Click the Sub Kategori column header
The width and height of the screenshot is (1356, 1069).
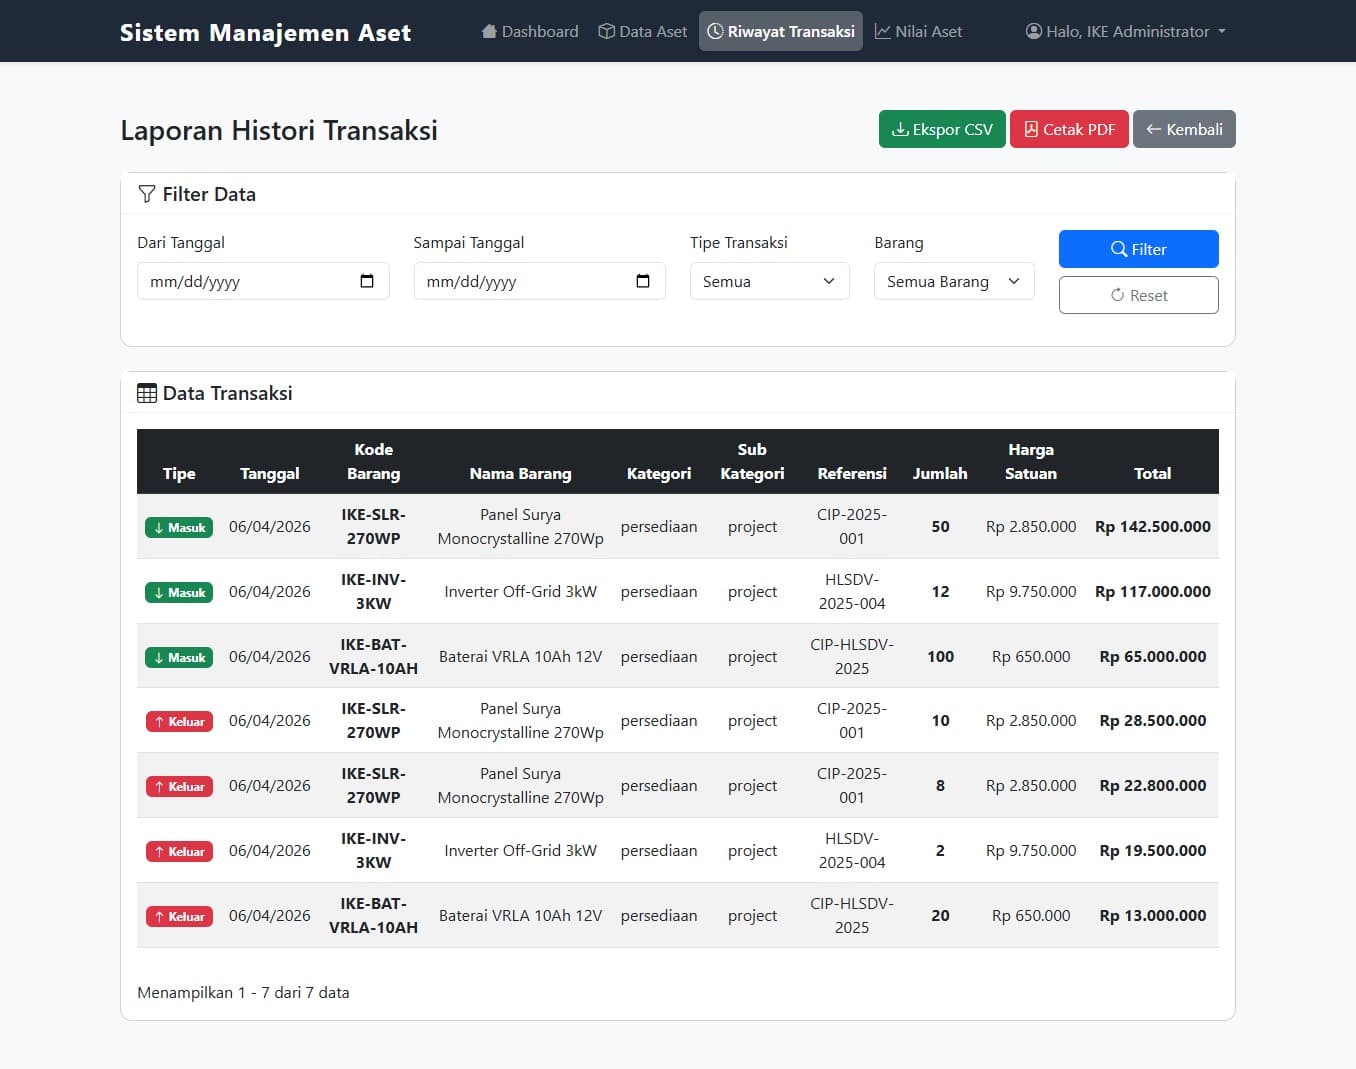click(752, 462)
